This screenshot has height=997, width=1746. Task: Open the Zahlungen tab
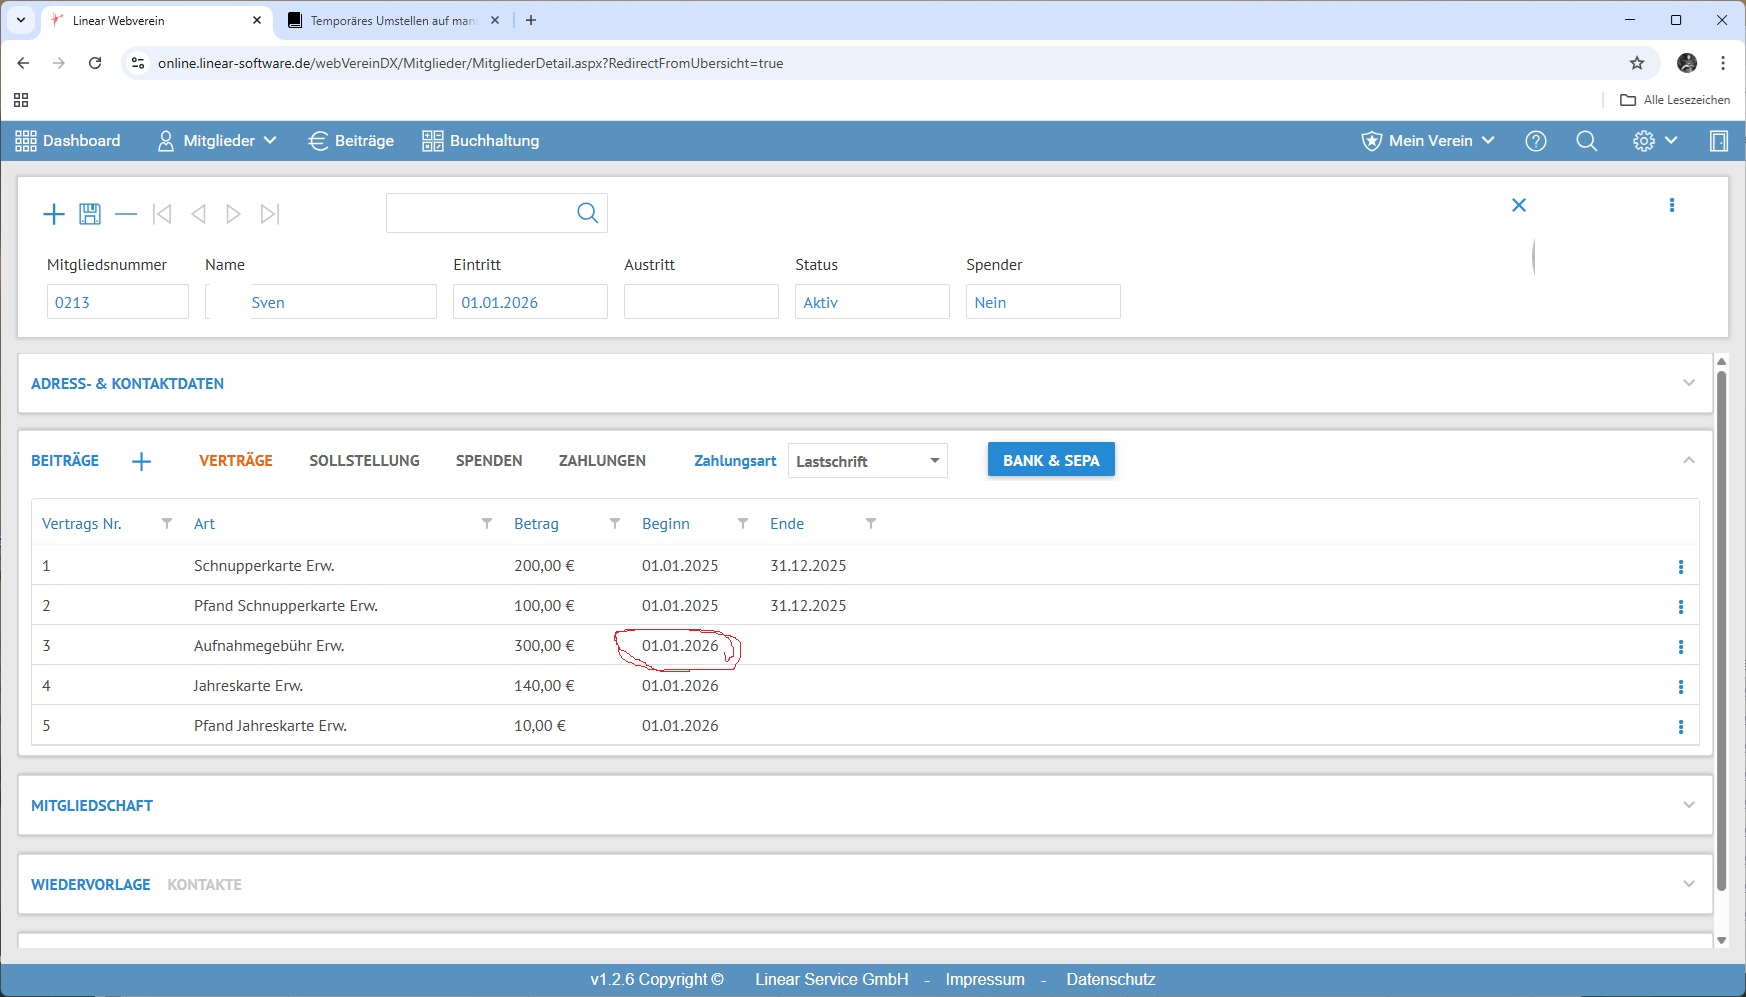click(x=602, y=461)
